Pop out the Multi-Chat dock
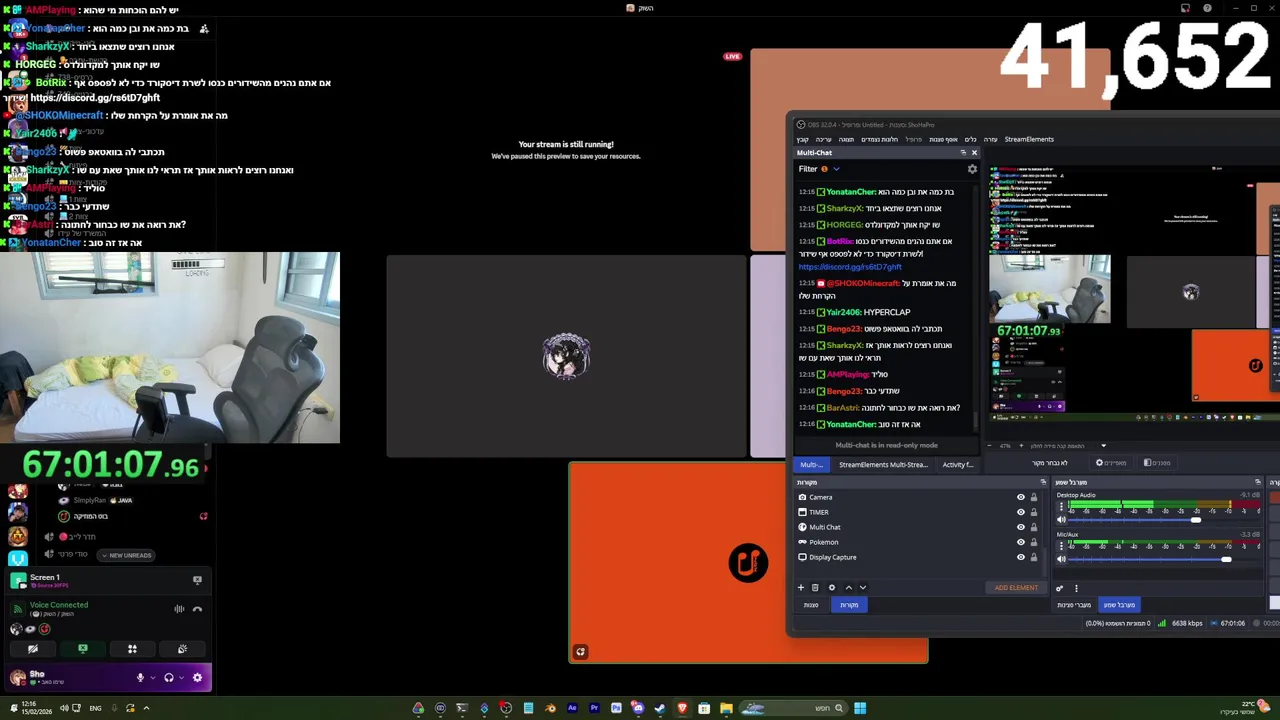Screen dimensions: 1280x720 (963, 153)
